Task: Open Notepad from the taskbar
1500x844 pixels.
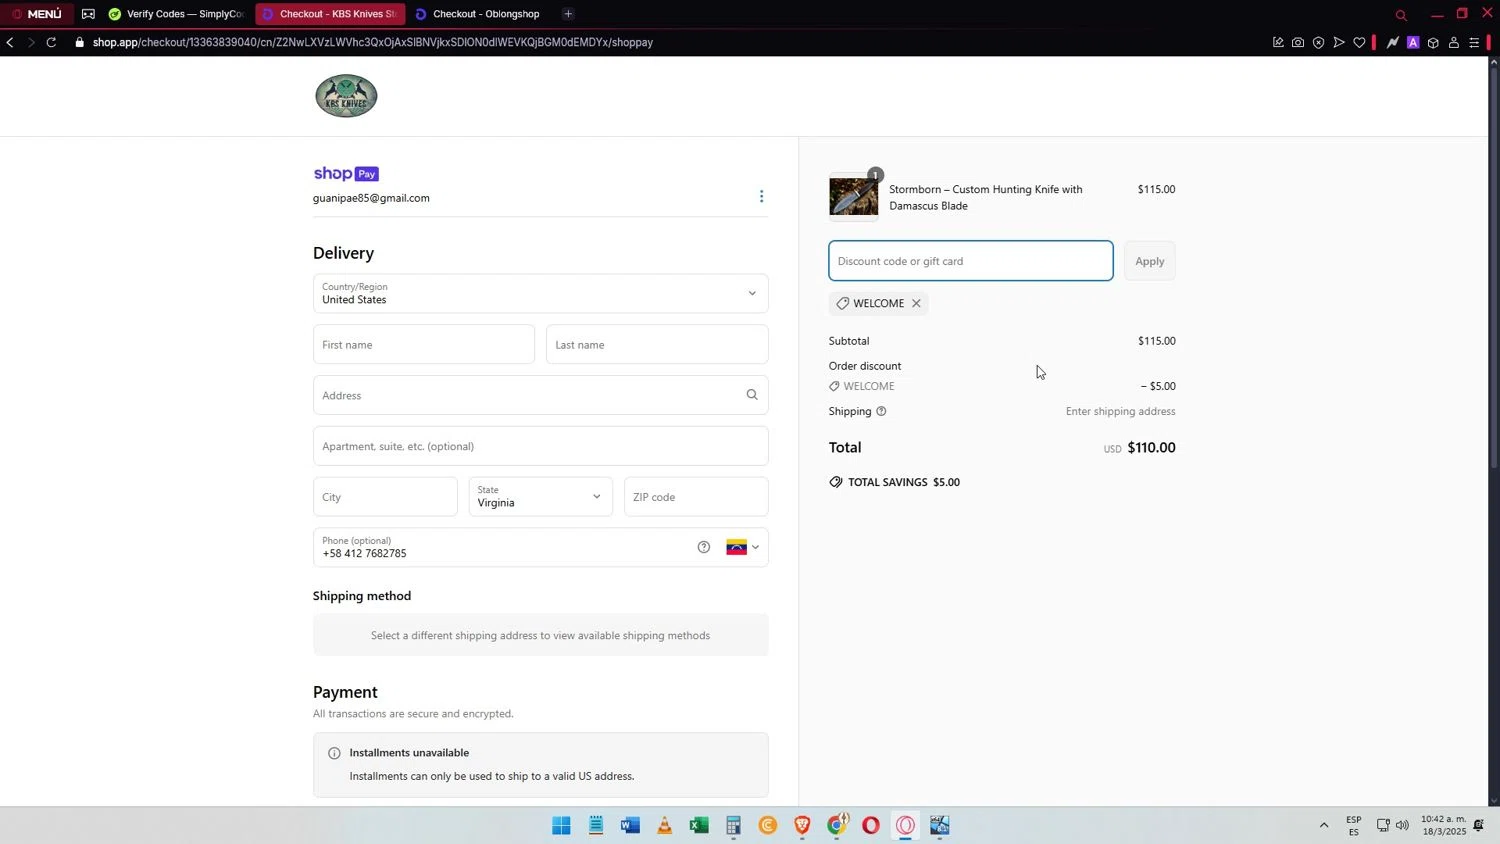Action: coord(596,825)
